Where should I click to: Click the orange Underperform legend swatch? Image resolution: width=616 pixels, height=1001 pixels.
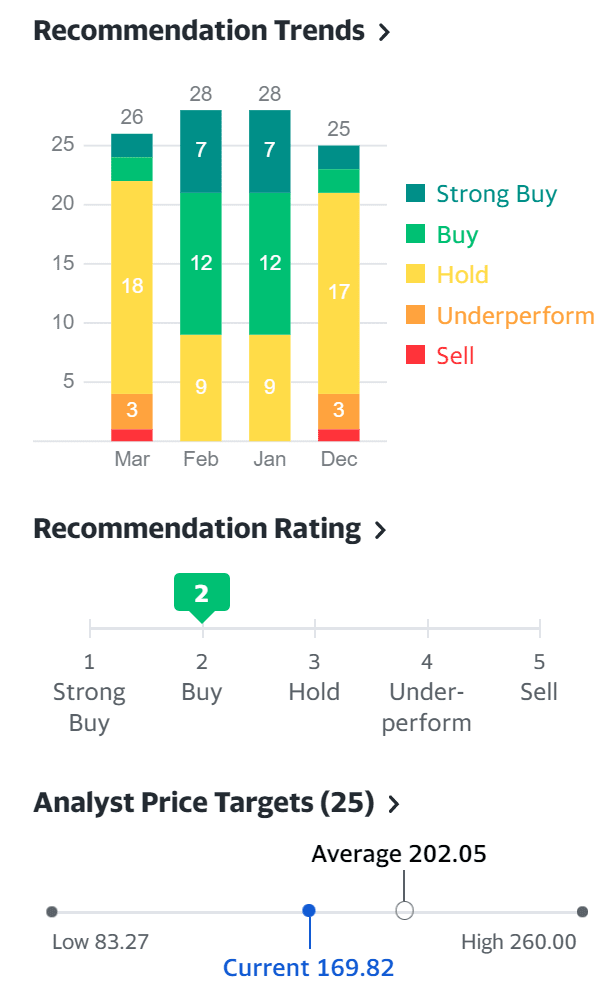click(416, 316)
